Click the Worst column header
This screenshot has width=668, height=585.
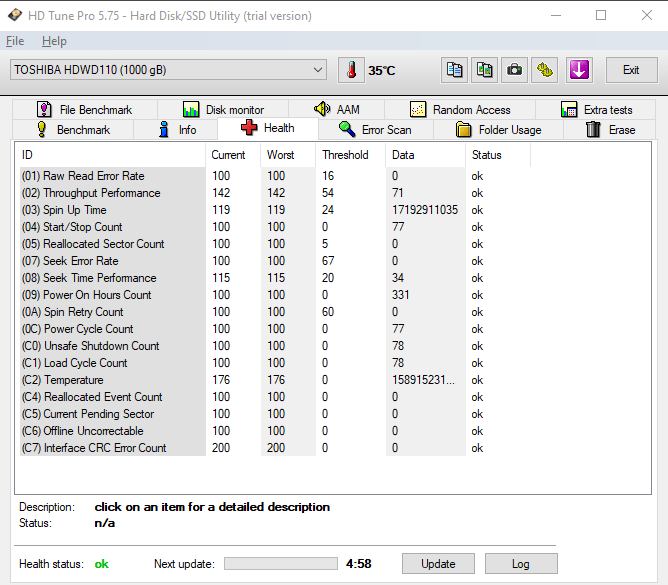[288, 155]
